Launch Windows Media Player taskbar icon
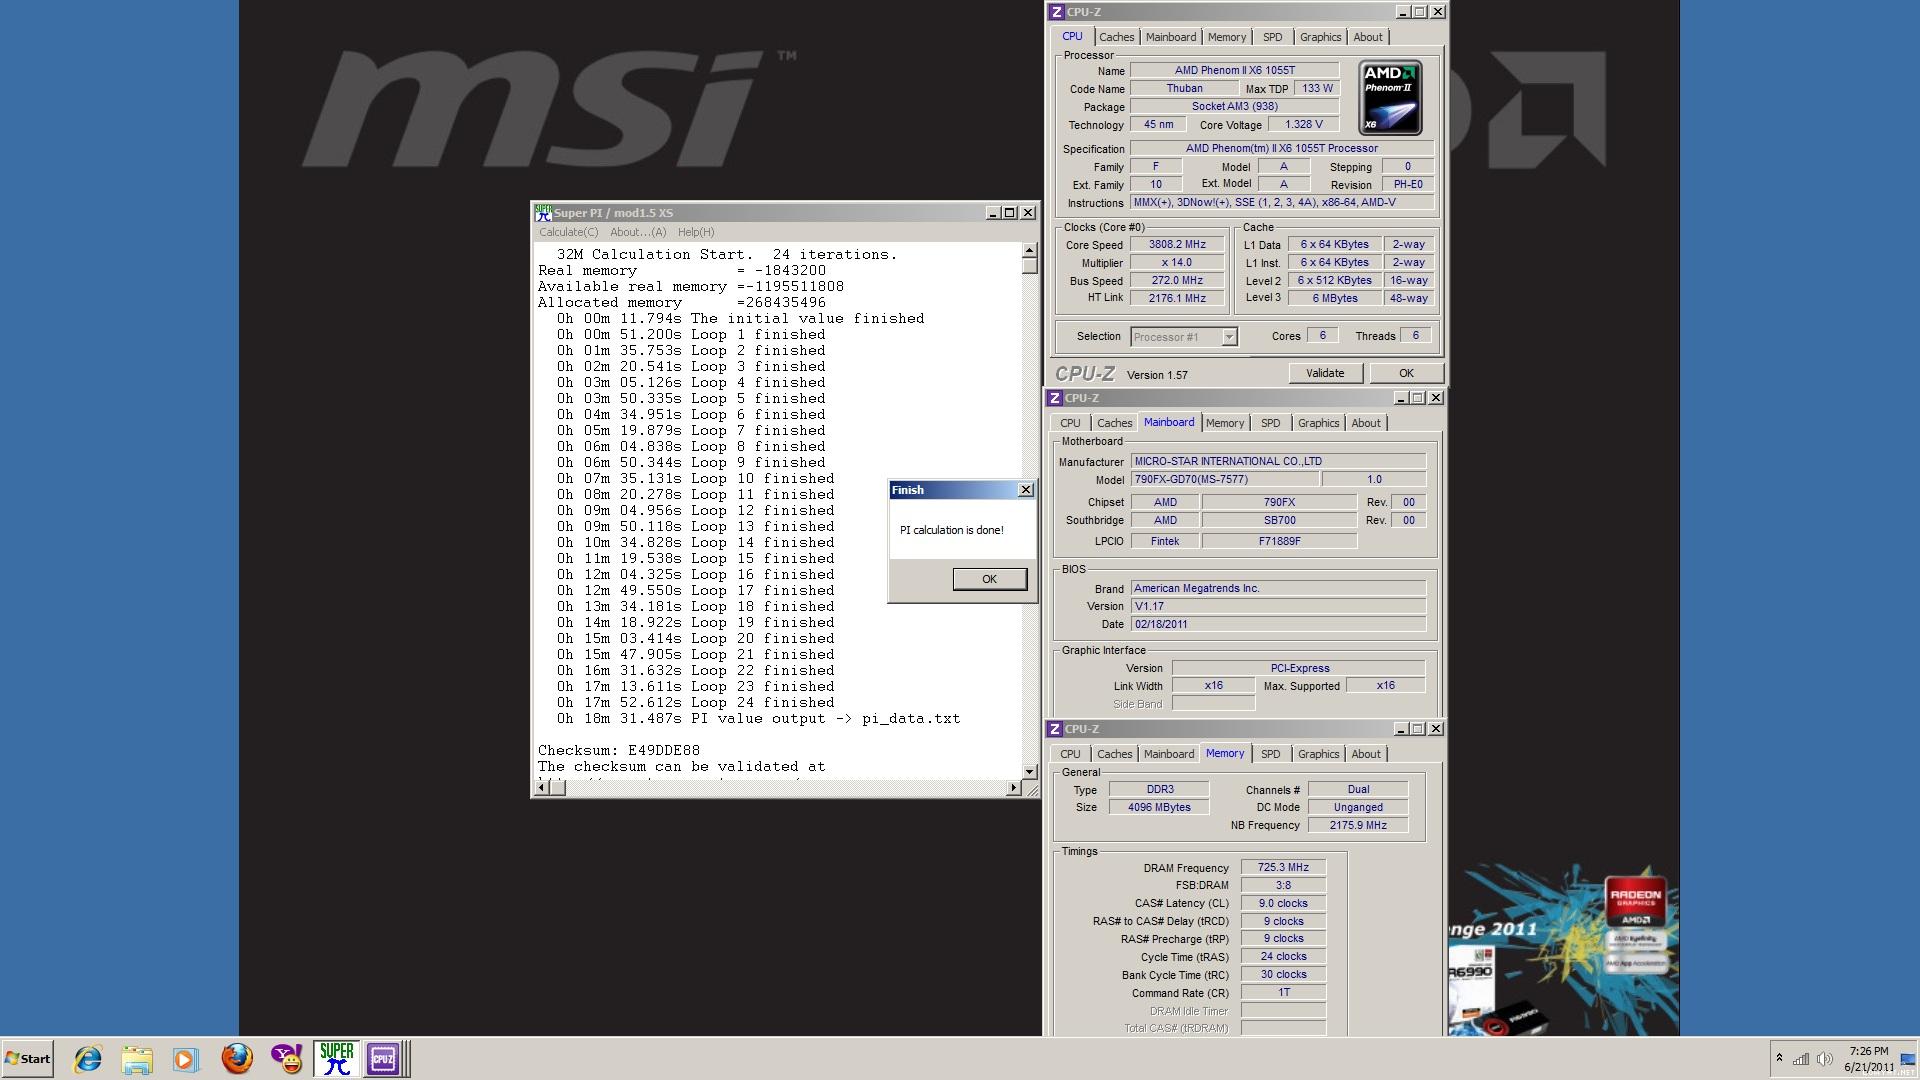The image size is (1920, 1080). [x=185, y=1059]
